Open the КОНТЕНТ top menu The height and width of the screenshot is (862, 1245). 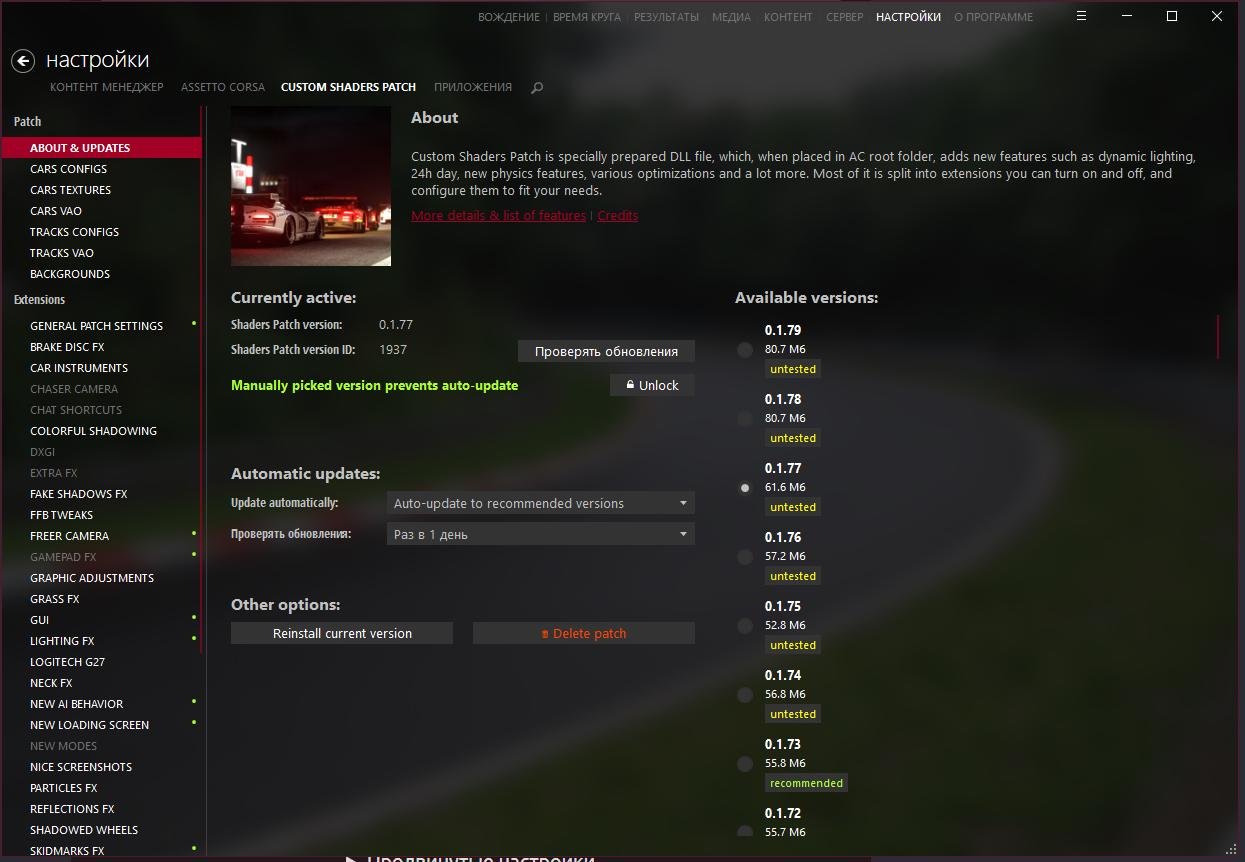click(x=788, y=17)
